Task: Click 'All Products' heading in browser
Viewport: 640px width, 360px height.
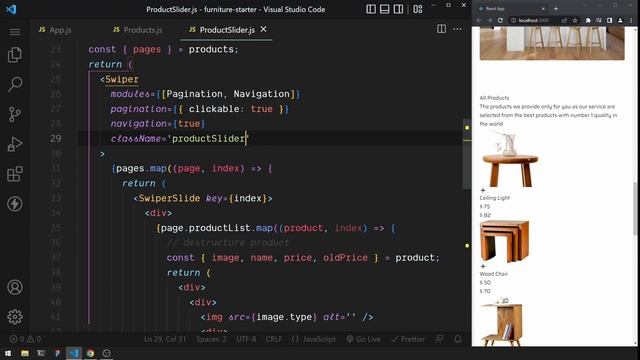Action: point(494,98)
